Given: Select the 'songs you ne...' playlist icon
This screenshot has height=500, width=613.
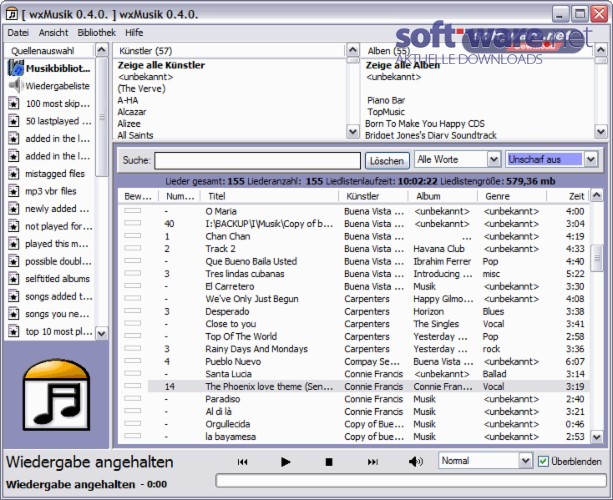Looking at the screenshot, I should click(14, 314).
